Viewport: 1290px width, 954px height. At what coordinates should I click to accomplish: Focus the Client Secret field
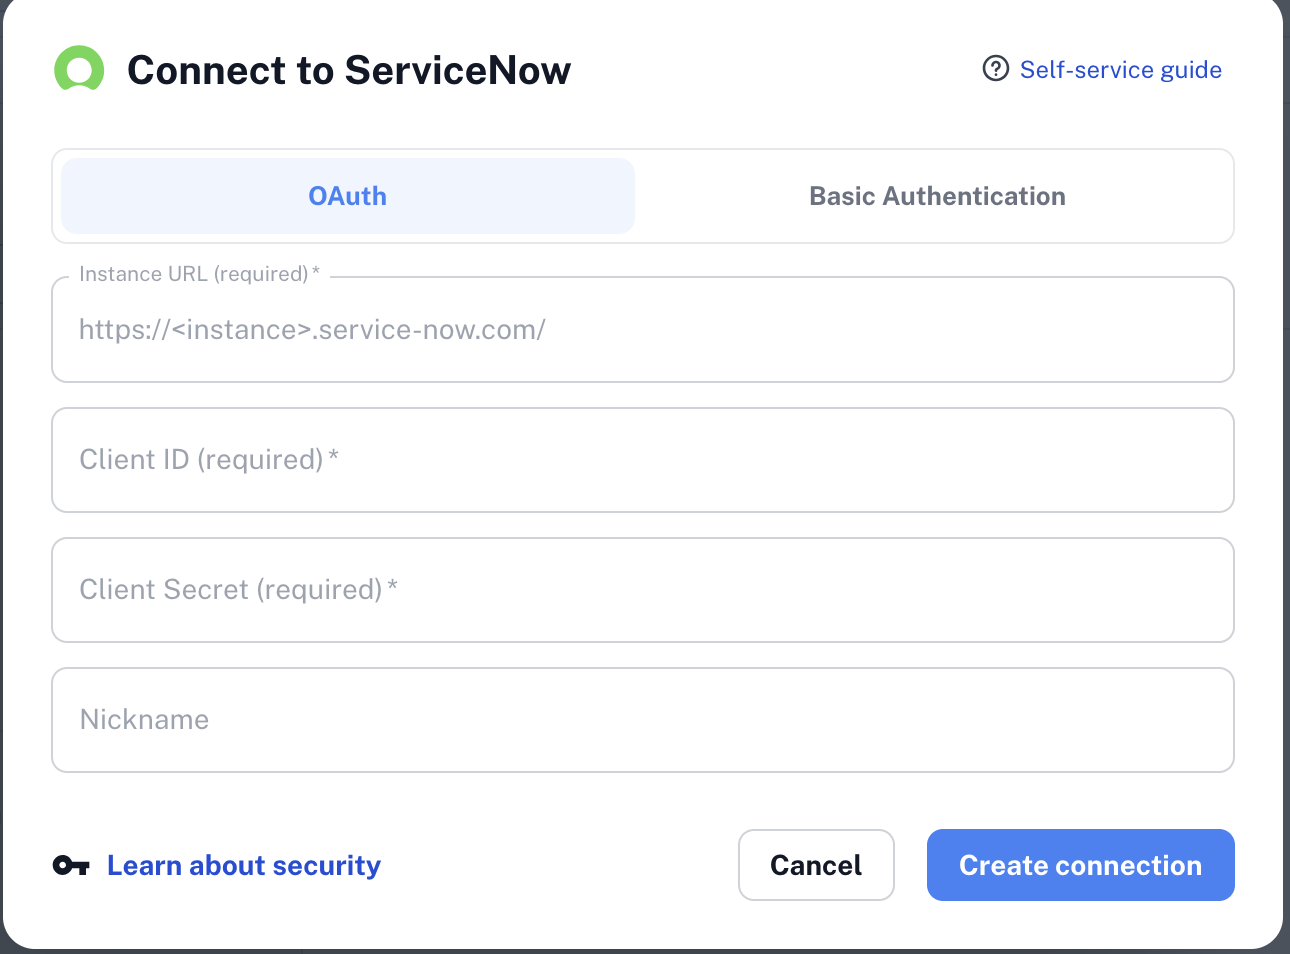click(x=642, y=590)
